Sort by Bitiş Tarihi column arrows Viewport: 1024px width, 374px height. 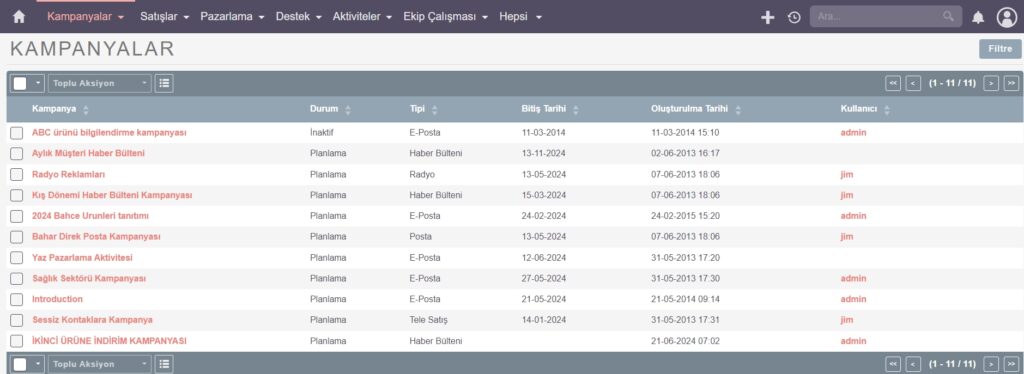pyautogui.click(x=575, y=110)
